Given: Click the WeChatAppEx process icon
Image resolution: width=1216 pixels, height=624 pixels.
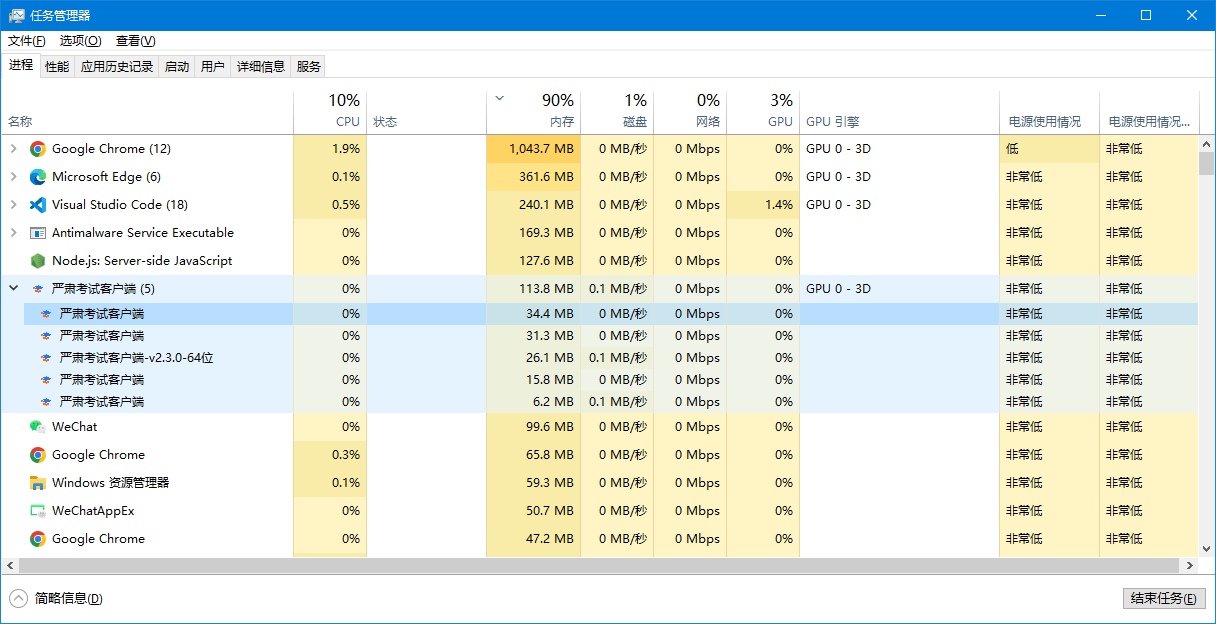Looking at the screenshot, I should pyautogui.click(x=38, y=511).
